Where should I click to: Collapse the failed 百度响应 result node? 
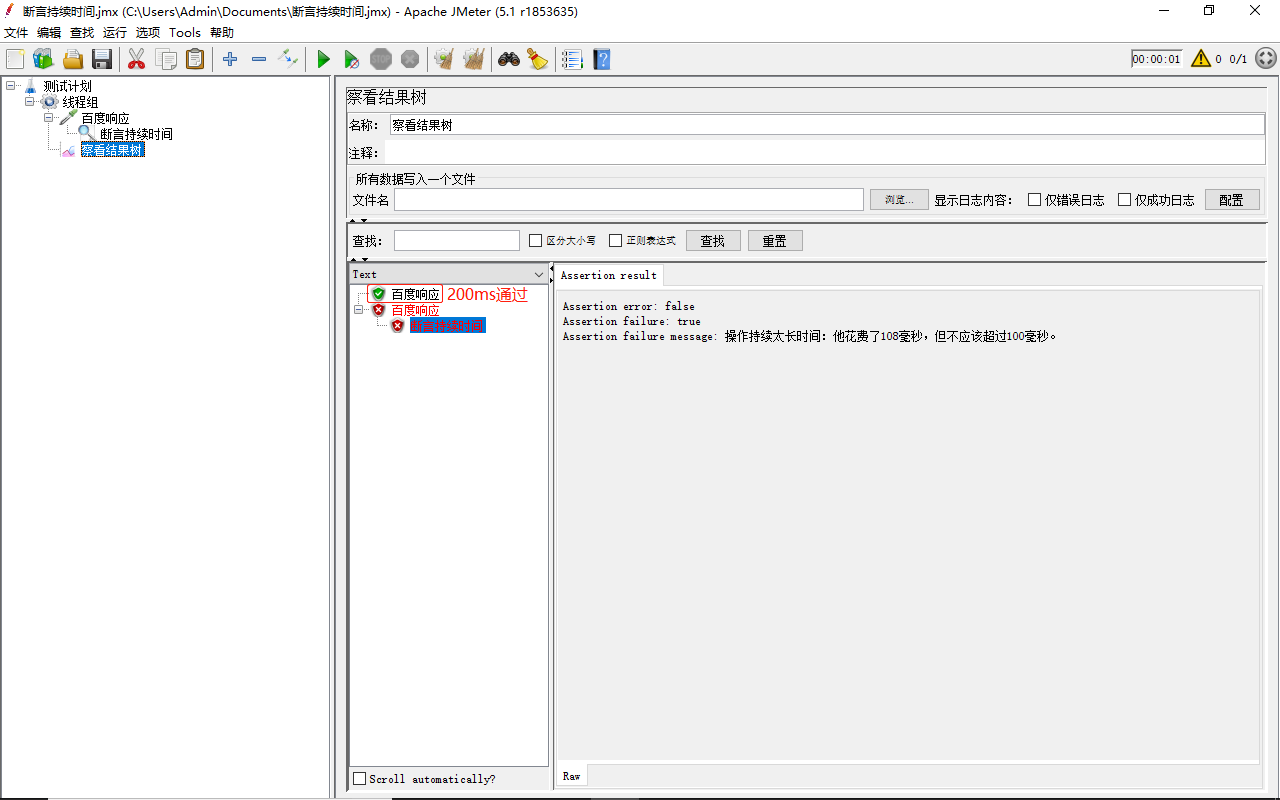pos(359,310)
